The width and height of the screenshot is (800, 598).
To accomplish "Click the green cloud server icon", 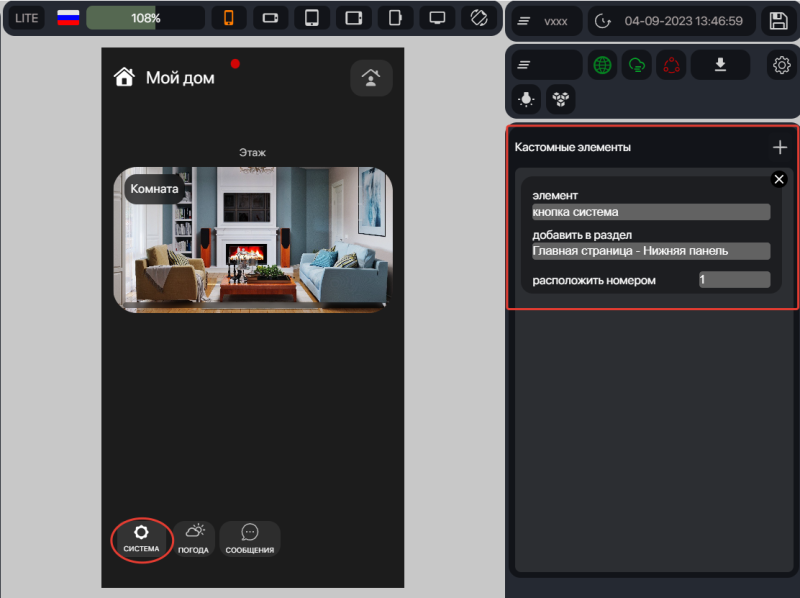I will 637,65.
